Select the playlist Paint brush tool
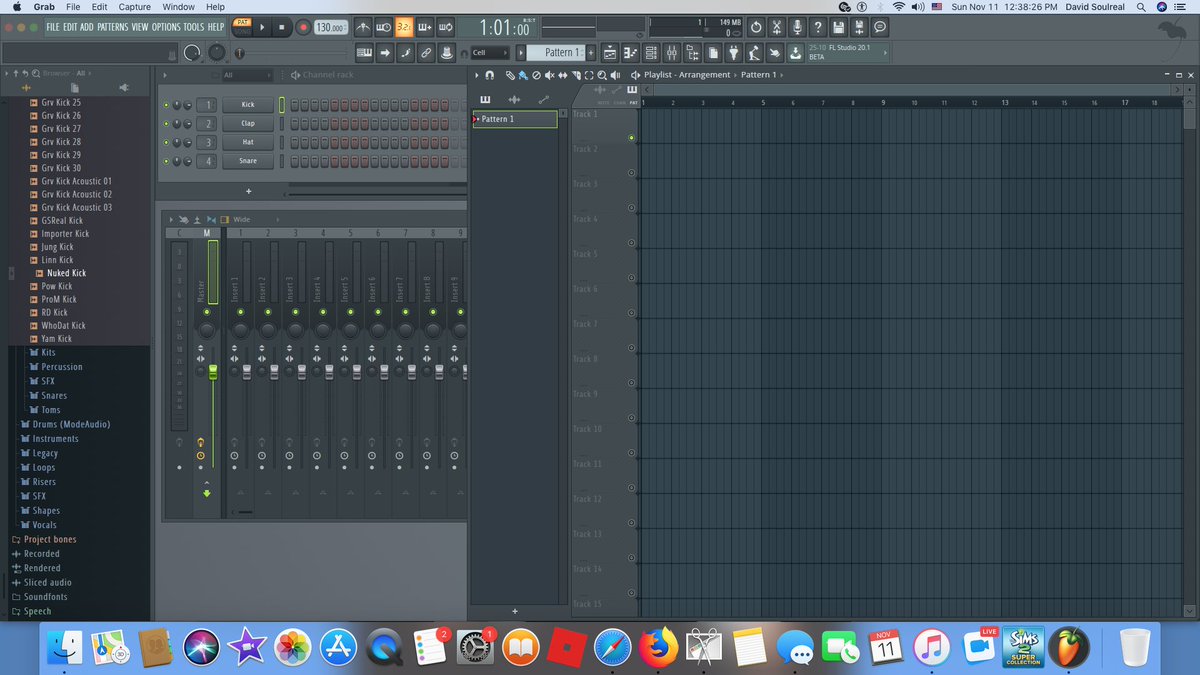The height and width of the screenshot is (675, 1200). point(522,75)
